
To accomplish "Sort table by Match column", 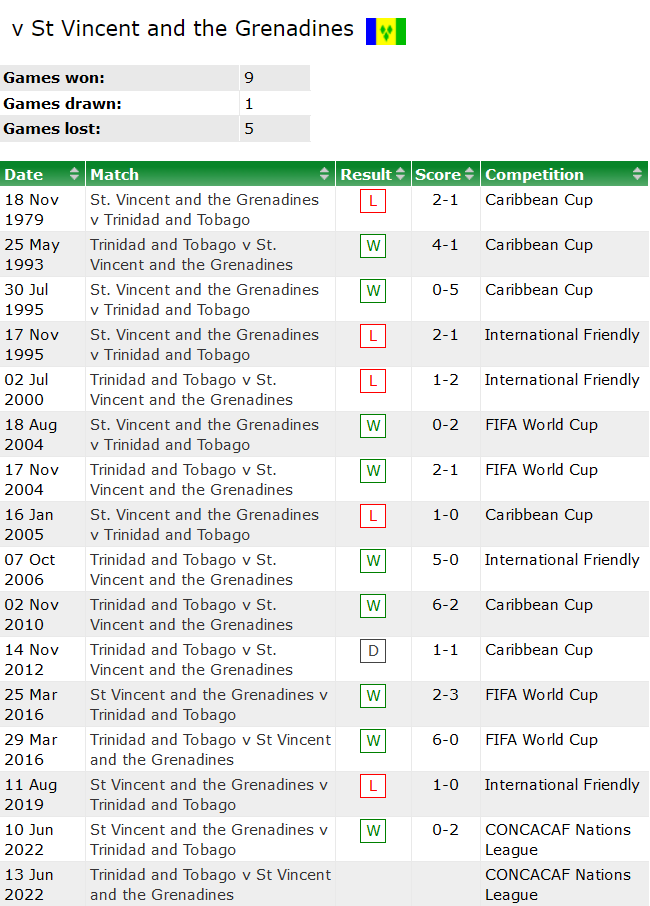I will (210, 174).
